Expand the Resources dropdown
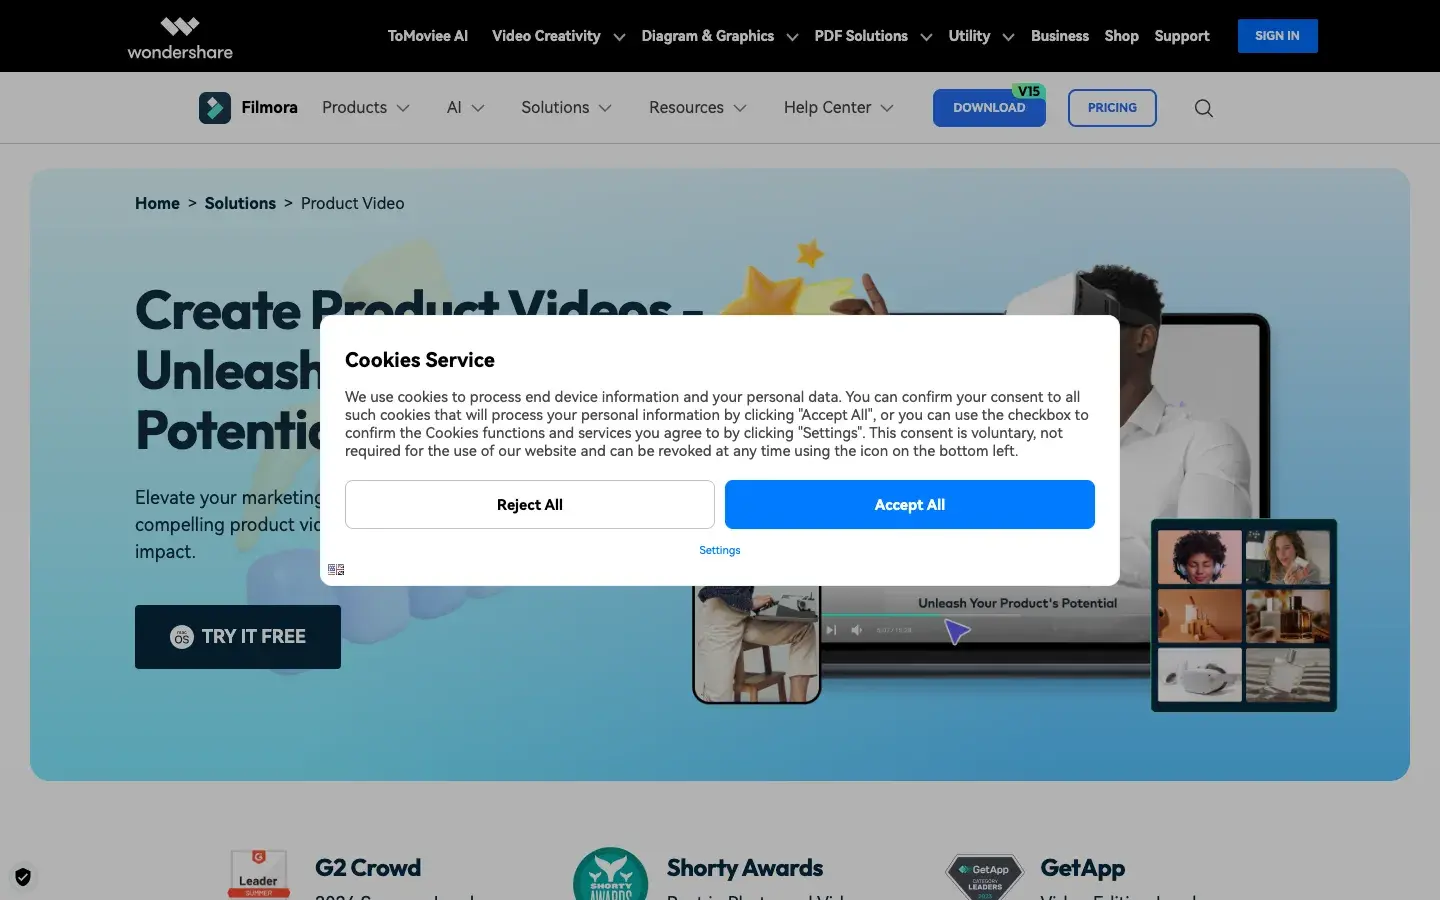This screenshot has width=1440, height=900. [697, 108]
